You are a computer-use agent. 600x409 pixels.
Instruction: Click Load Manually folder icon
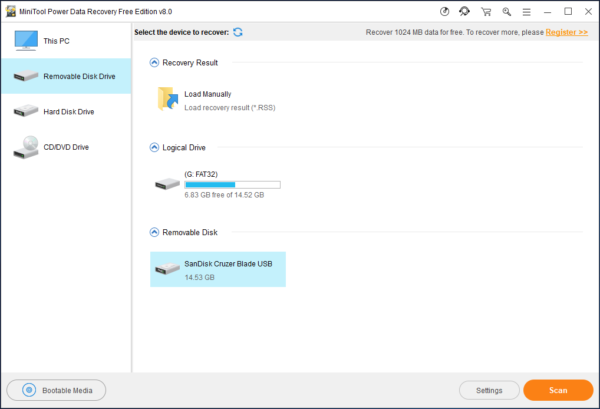[x=168, y=99]
